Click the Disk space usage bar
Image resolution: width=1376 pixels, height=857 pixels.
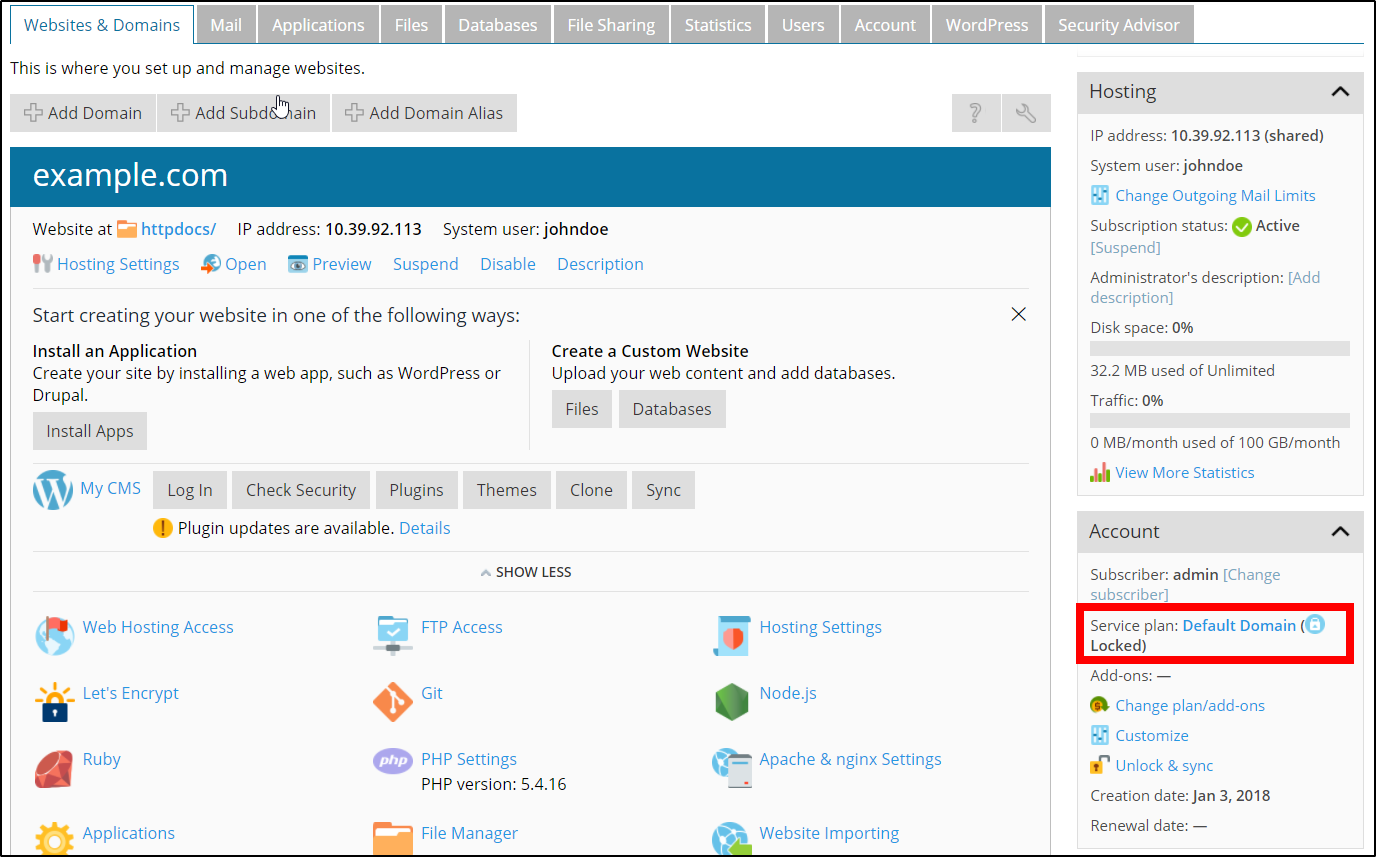1219,349
